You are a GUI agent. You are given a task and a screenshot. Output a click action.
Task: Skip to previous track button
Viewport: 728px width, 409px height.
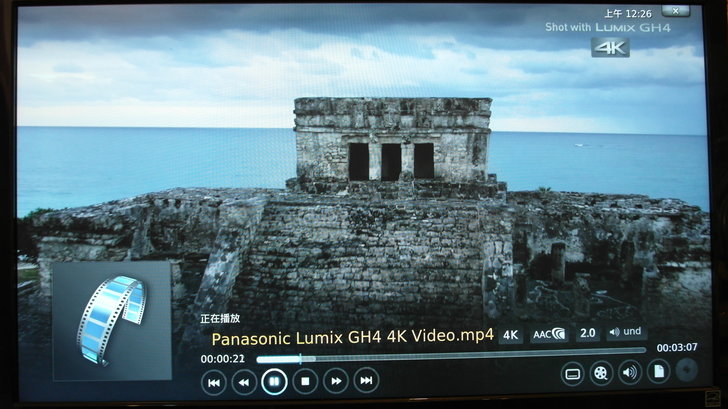coord(214,383)
